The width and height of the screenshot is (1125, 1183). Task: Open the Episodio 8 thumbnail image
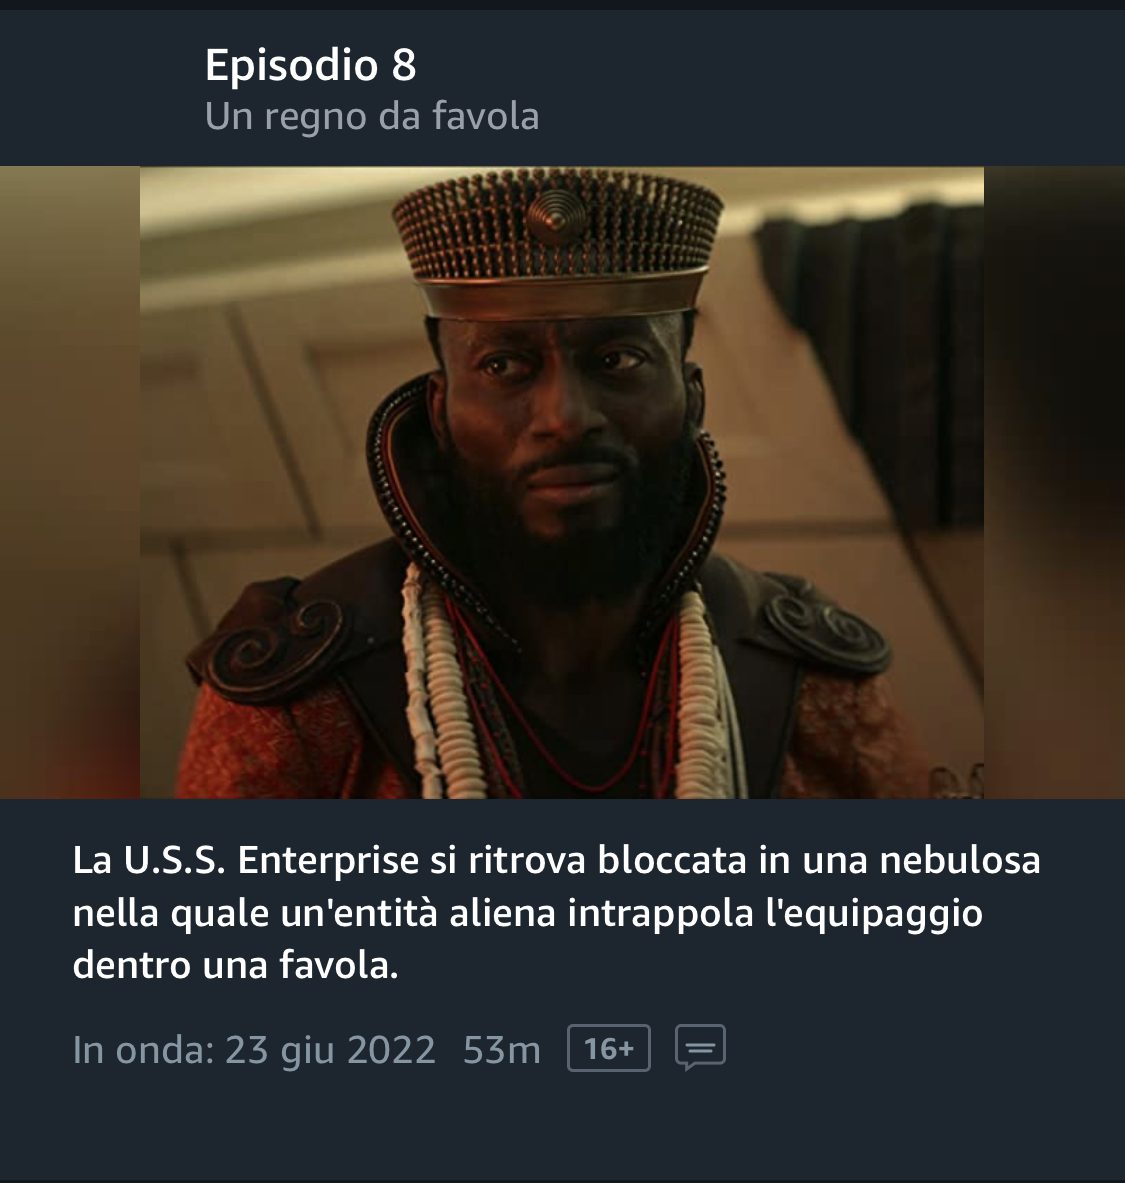562,483
